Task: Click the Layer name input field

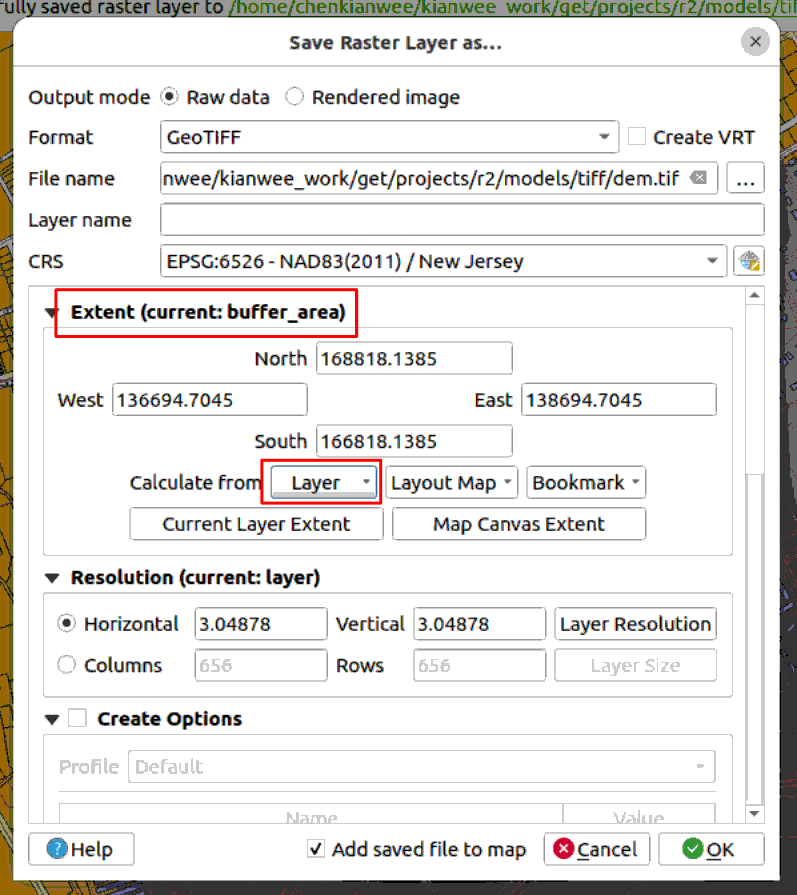Action: point(461,220)
